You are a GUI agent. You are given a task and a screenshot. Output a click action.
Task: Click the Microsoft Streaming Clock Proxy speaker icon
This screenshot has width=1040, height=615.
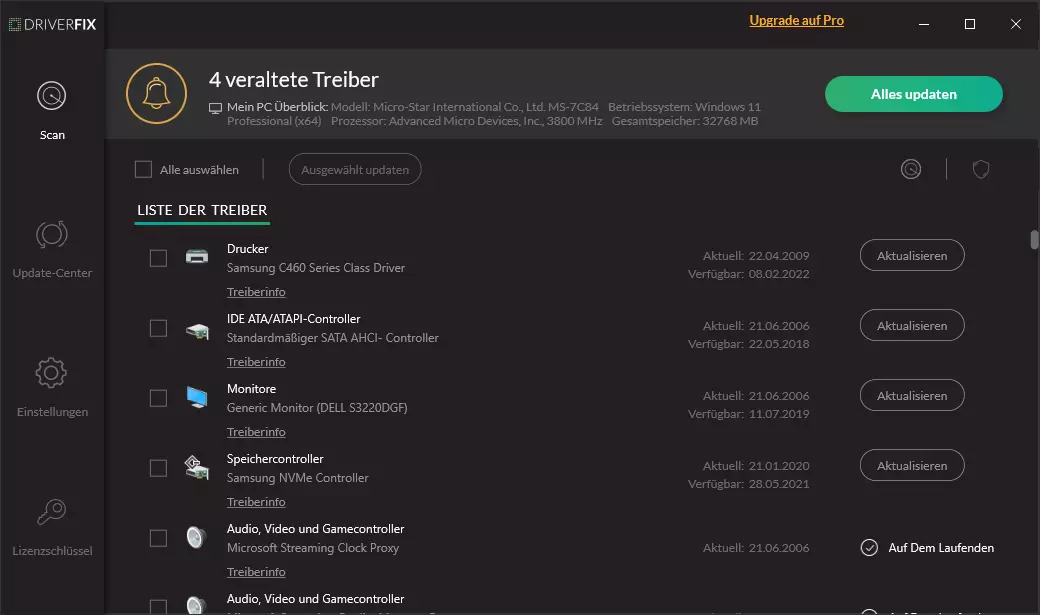(196, 537)
